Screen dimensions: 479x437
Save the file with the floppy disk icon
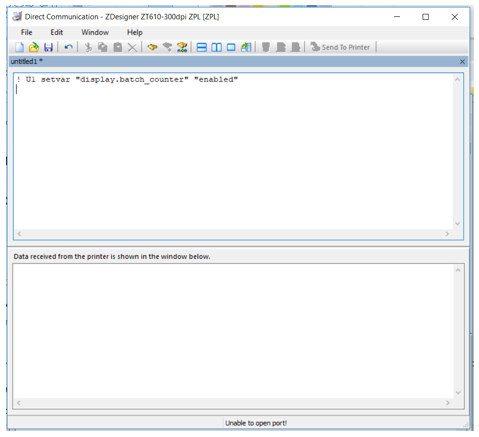(x=49, y=47)
